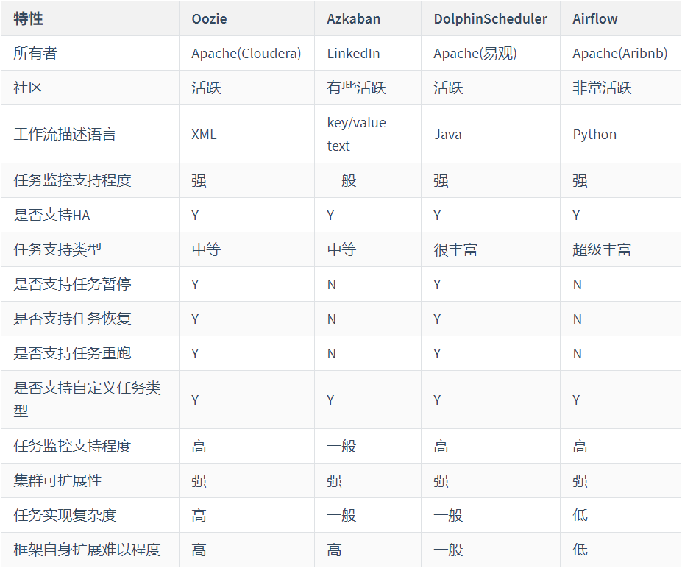The height and width of the screenshot is (568, 682).
Task: Select Y under Airflow in 自定义任务类型 row
Action: [576, 399]
